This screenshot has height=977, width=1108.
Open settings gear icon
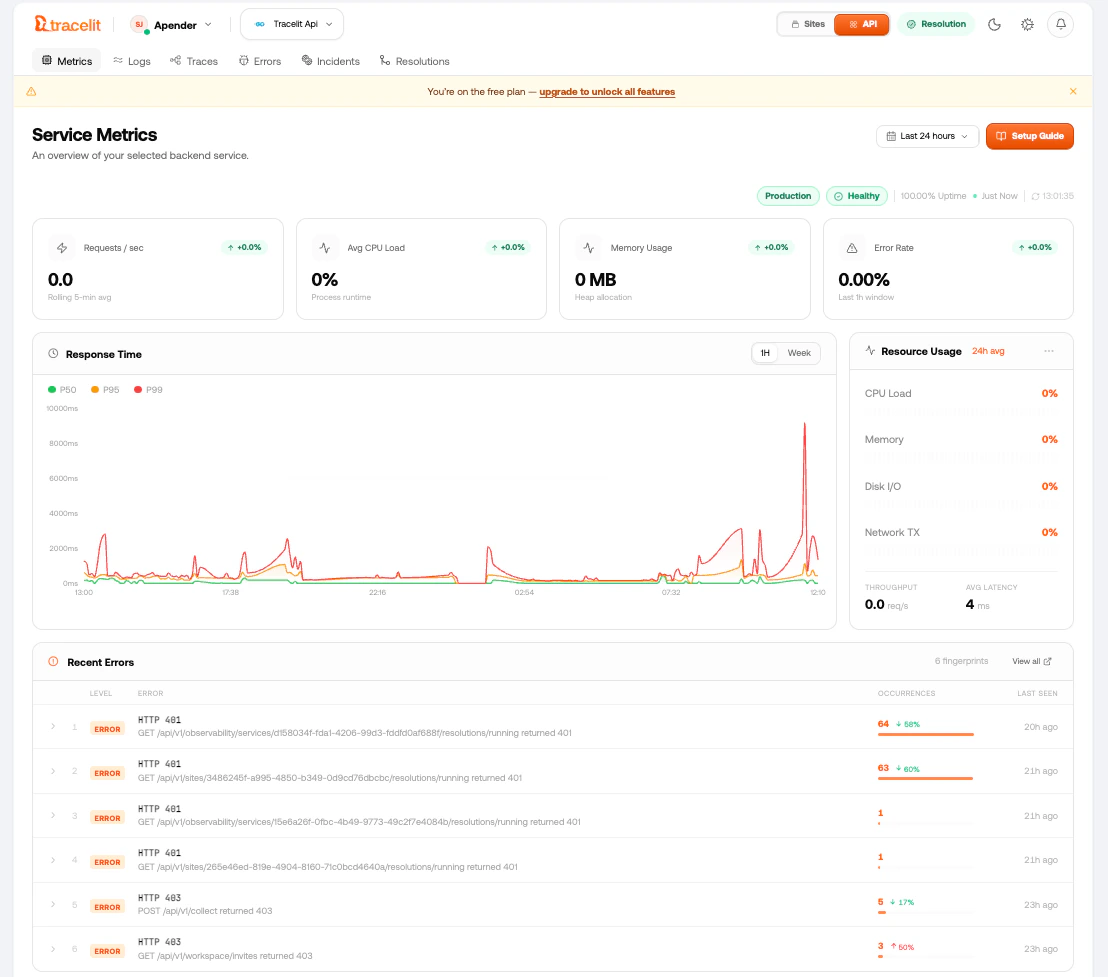[x=1027, y=25]
